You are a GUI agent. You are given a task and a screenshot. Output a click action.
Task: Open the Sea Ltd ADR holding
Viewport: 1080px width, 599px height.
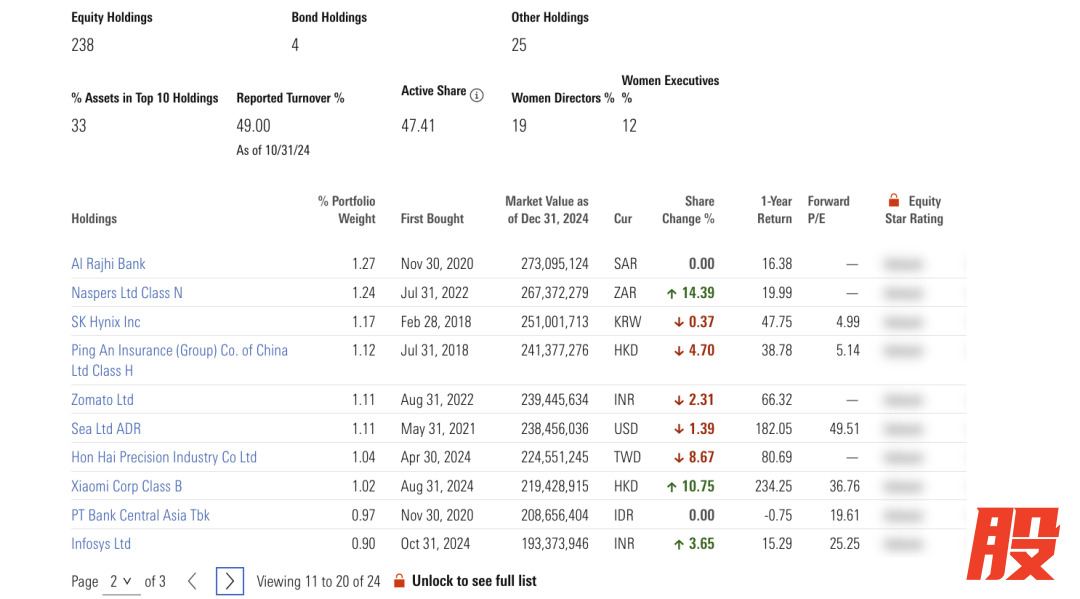tap(106, 429)
